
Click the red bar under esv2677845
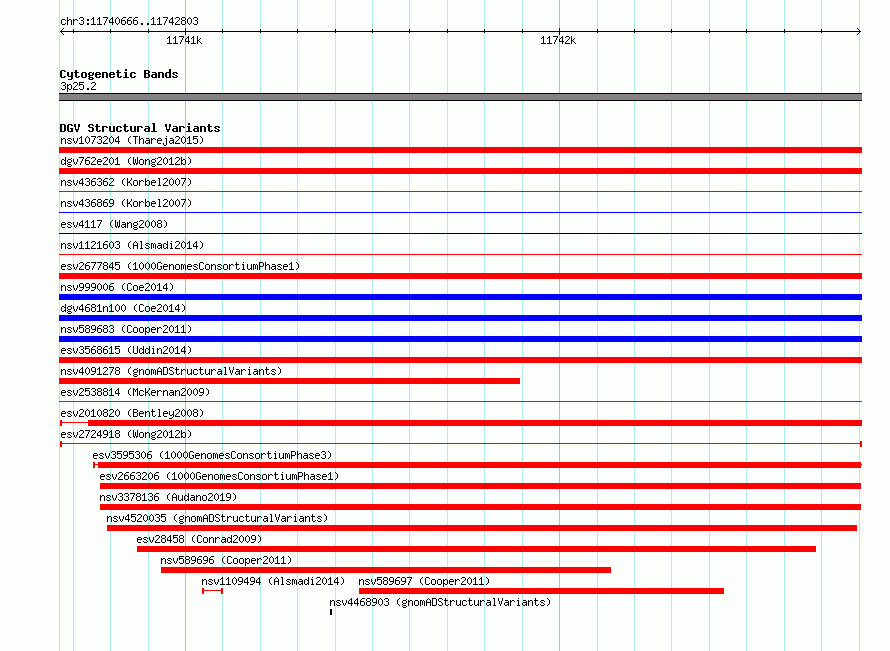coord(460,276)
